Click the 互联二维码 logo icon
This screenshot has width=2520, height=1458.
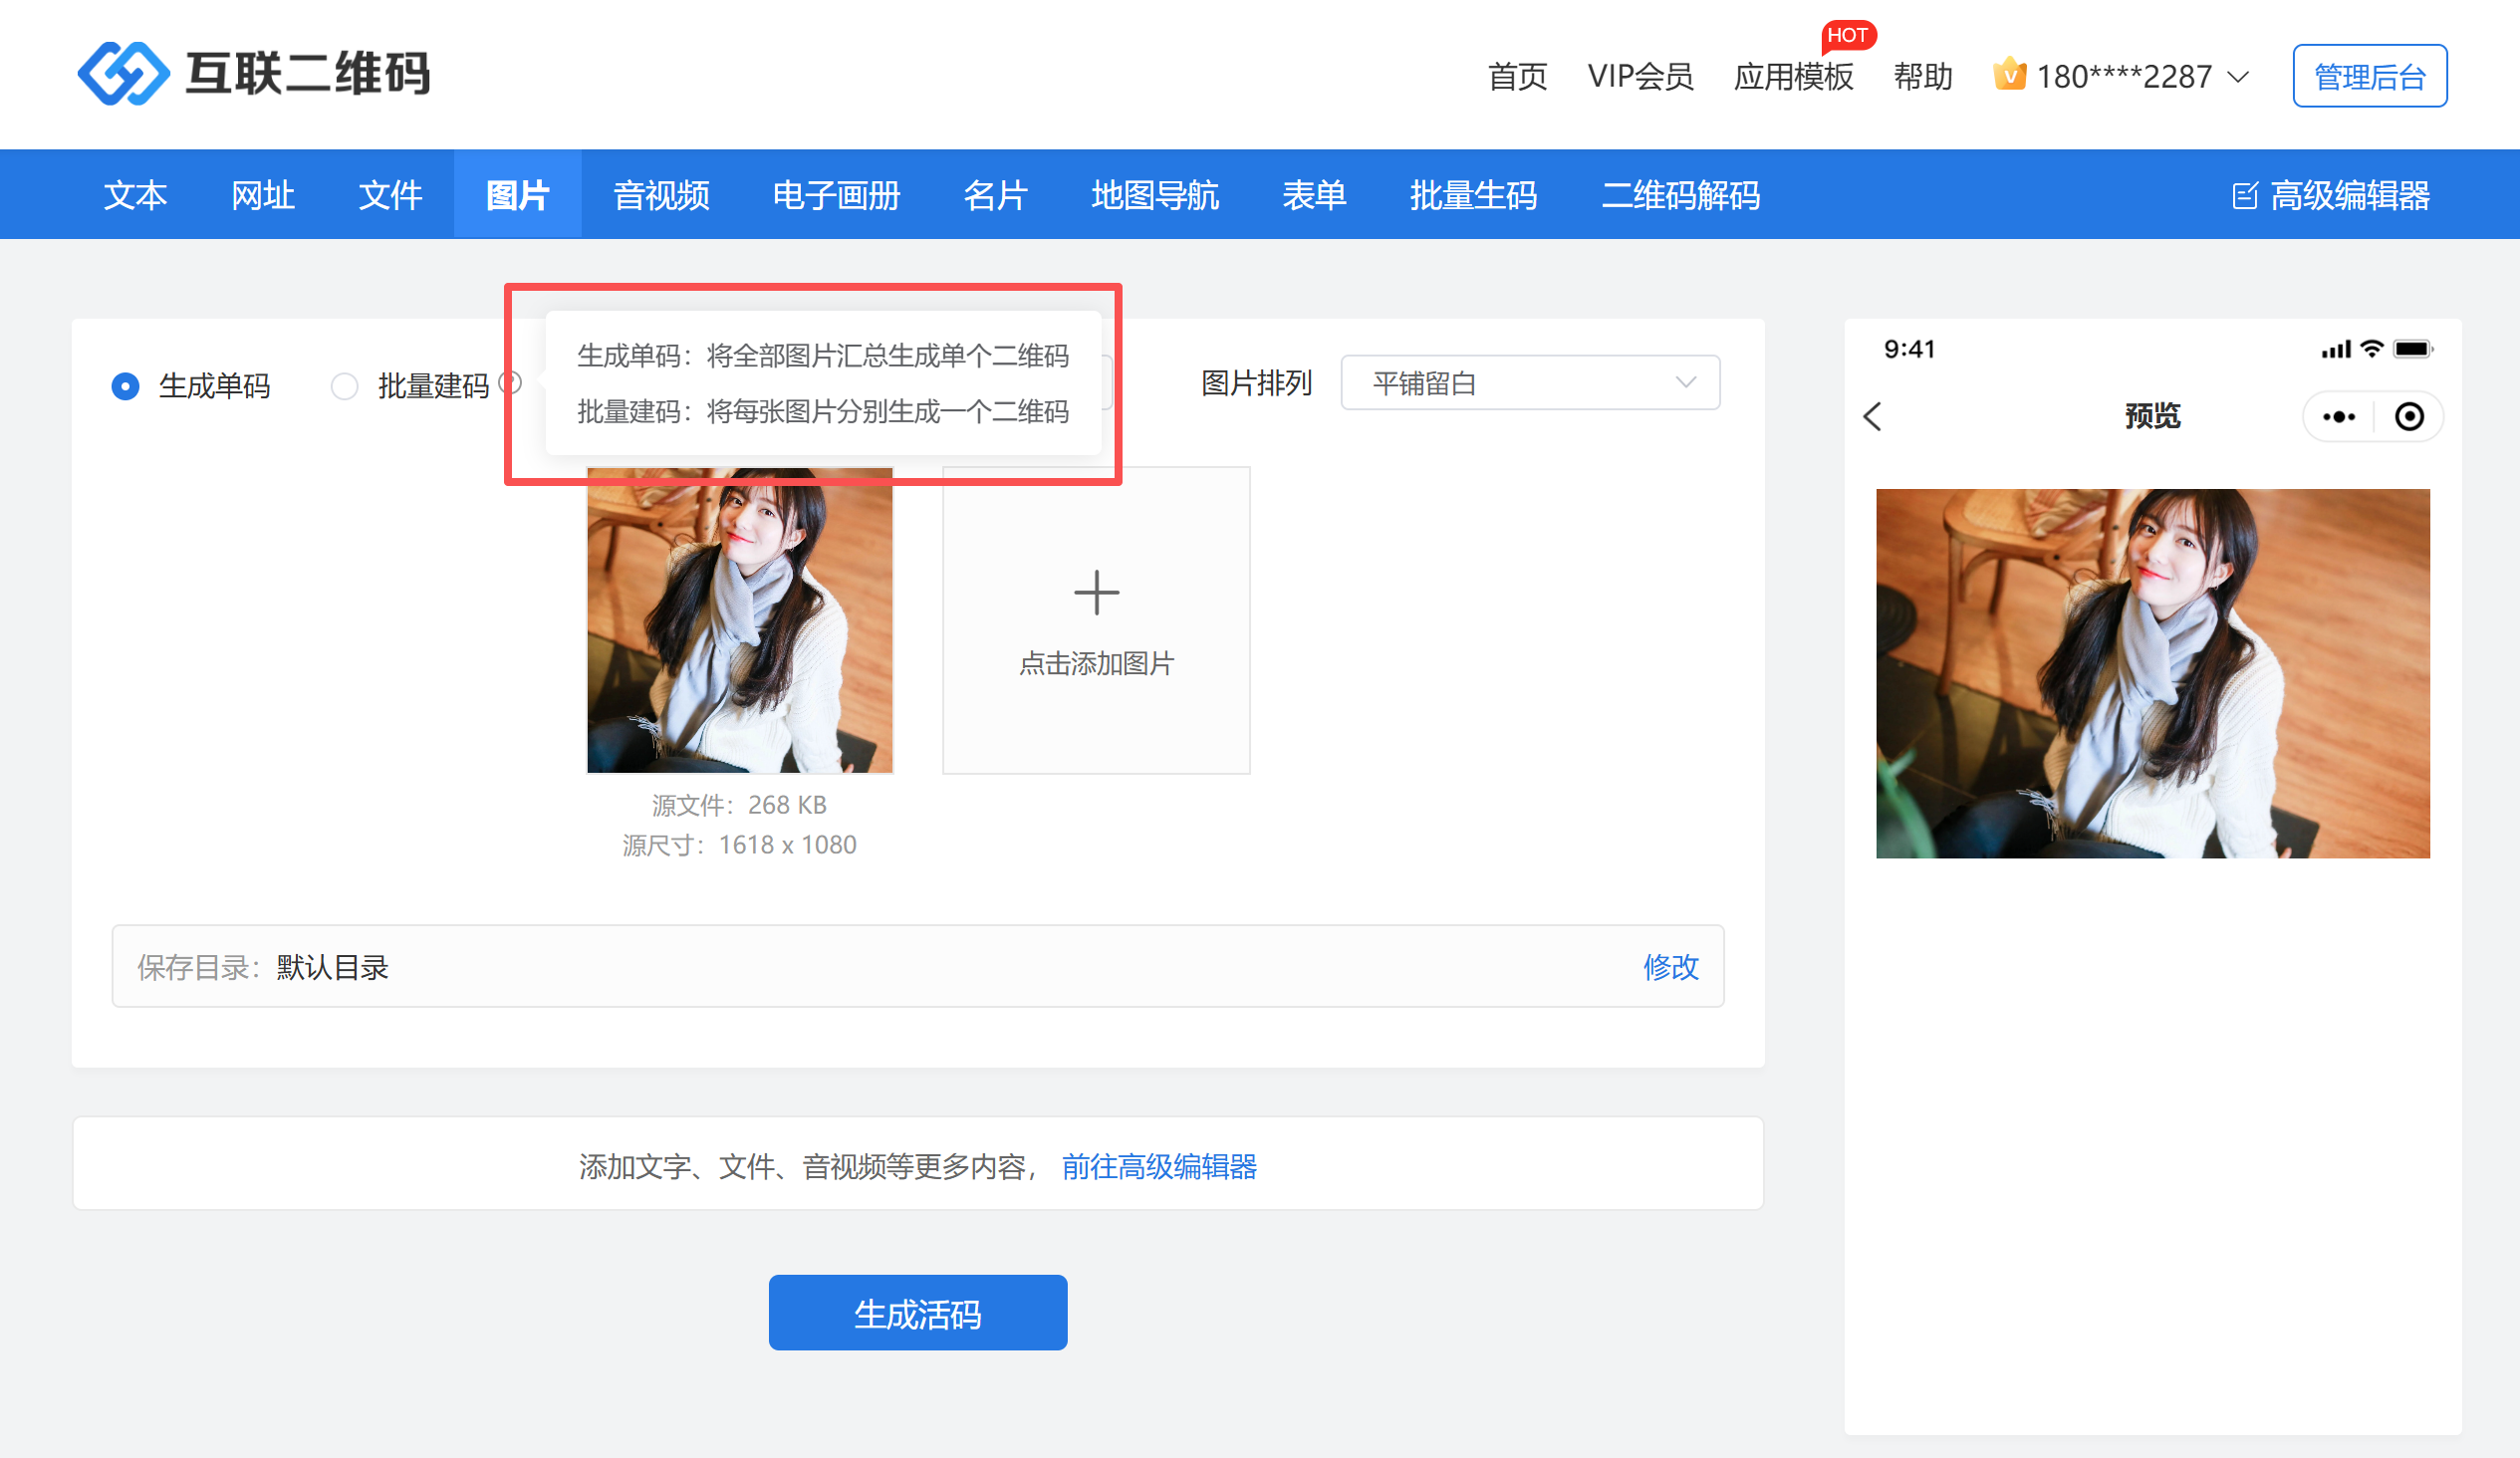123,73
